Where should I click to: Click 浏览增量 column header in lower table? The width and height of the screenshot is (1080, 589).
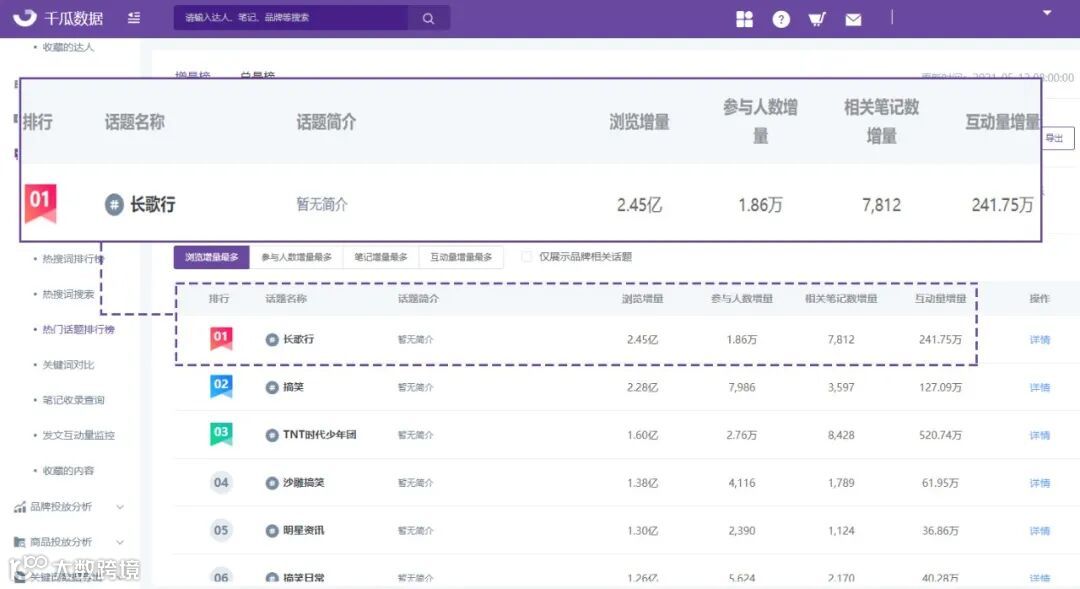[643, 298]
